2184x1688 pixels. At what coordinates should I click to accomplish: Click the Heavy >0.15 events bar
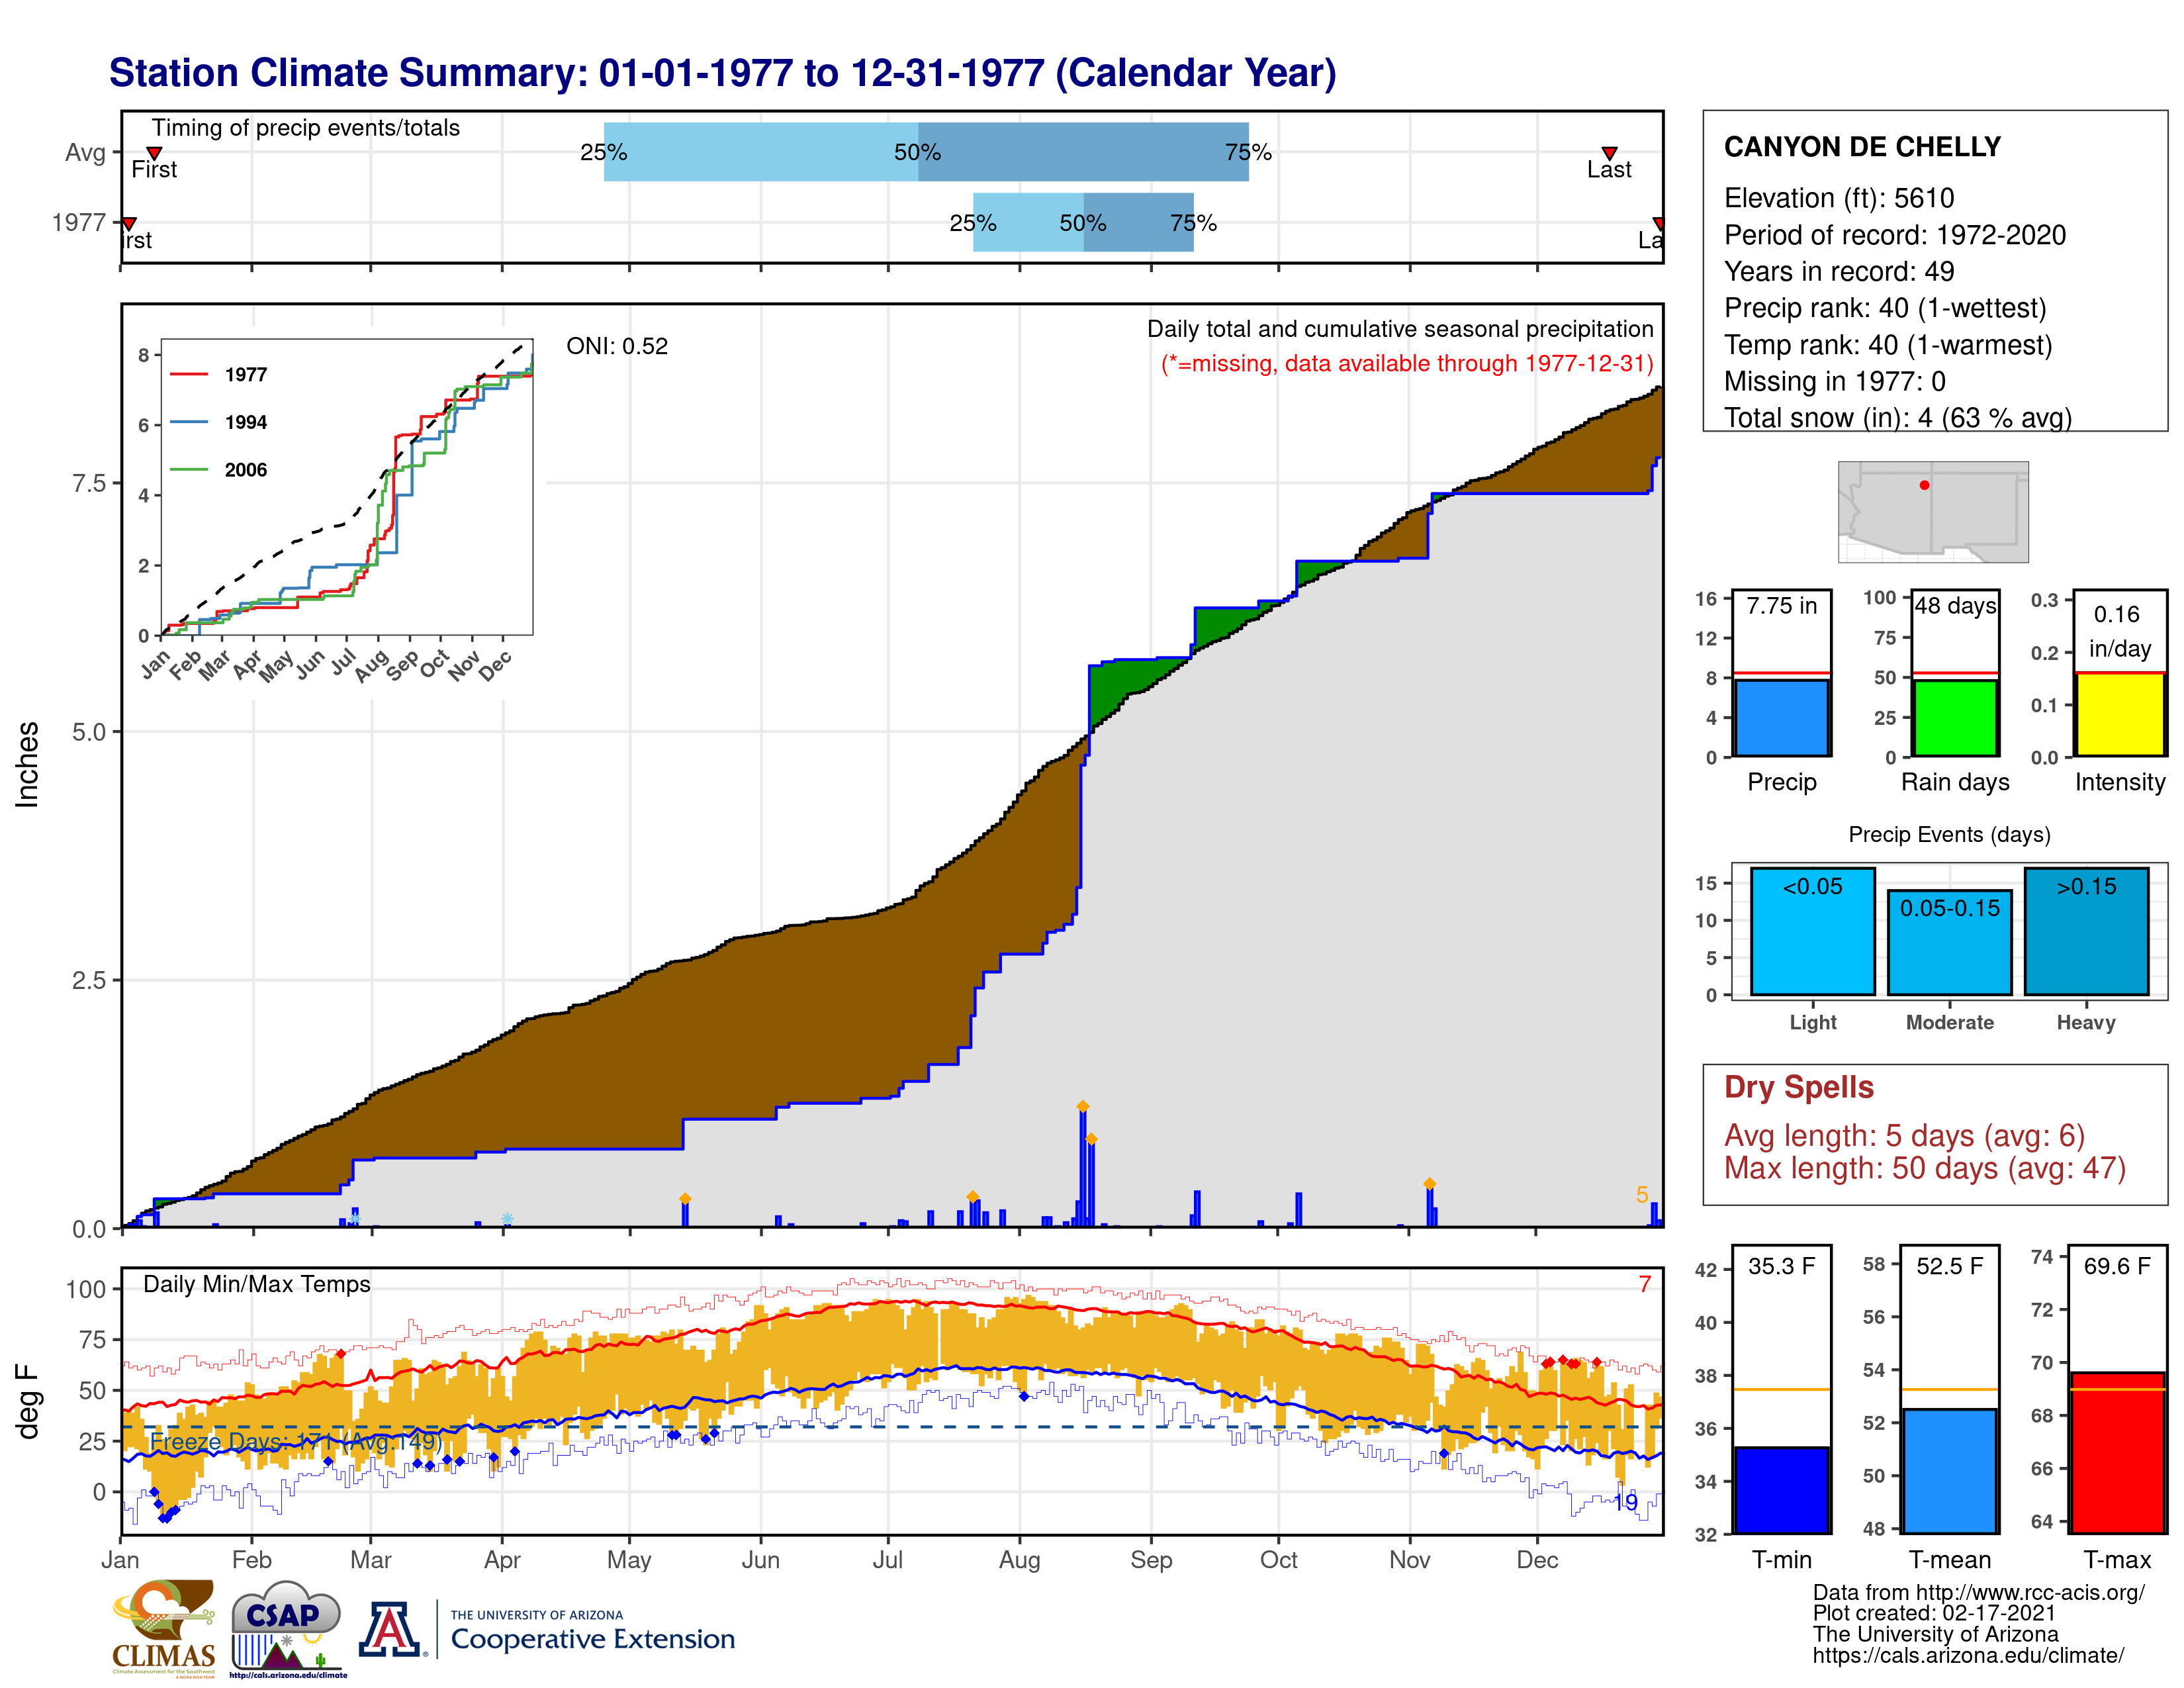coord(2086,931)
